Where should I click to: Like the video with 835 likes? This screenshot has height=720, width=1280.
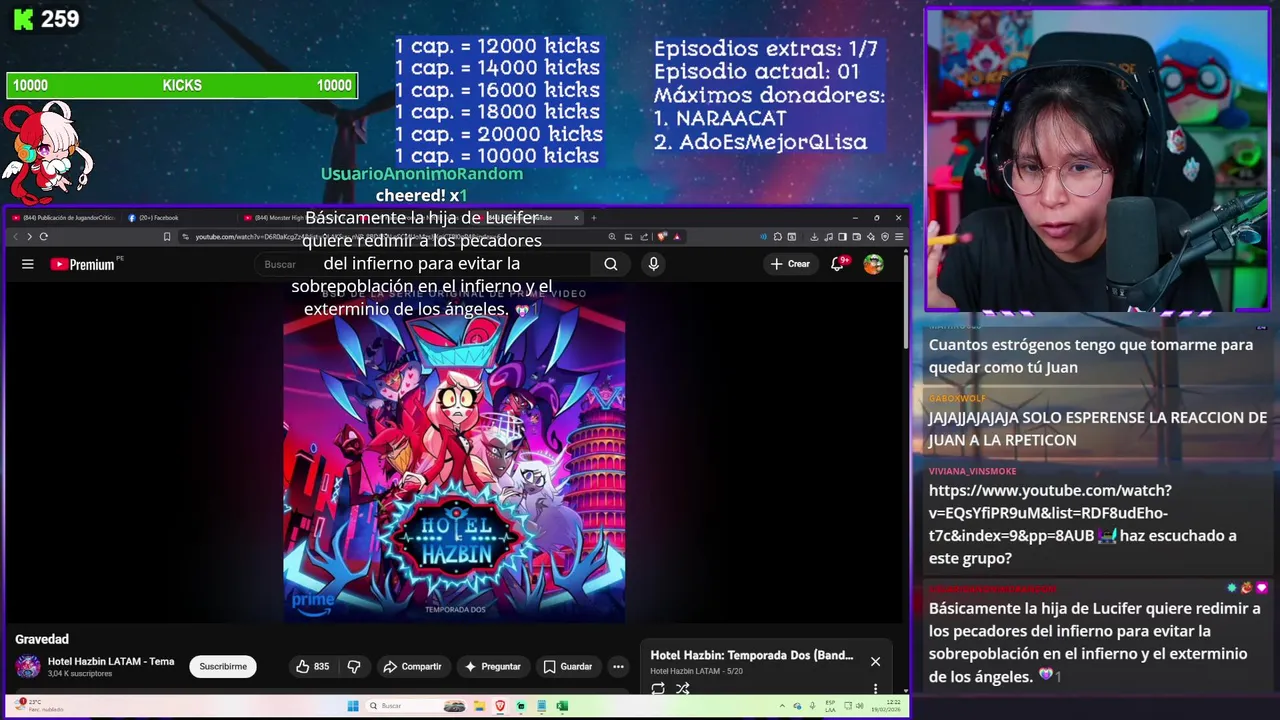click(x=312, y=666)
